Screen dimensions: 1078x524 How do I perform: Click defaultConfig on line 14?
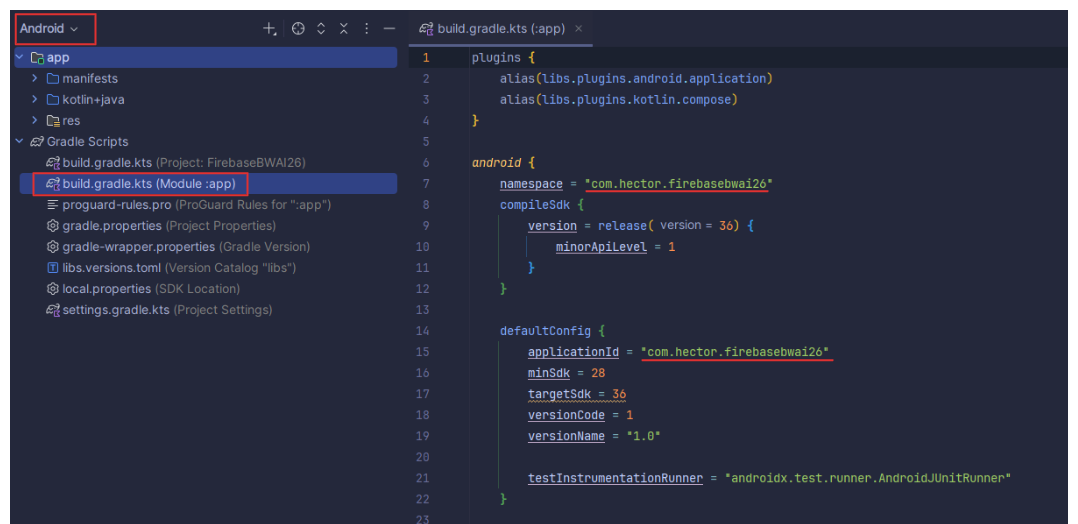click(545, 331)
